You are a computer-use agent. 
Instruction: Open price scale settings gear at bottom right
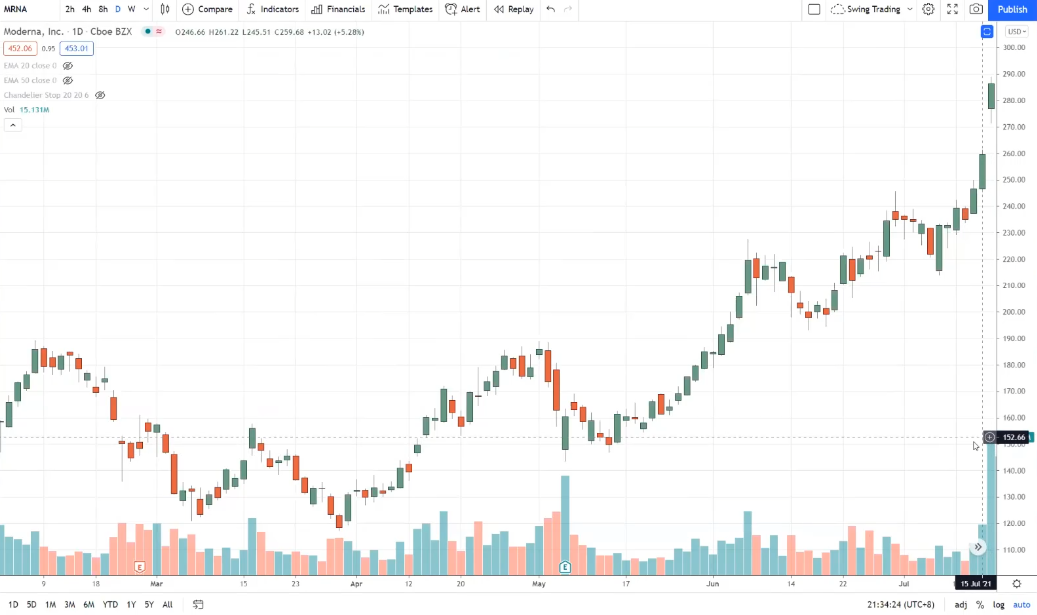pyautogui.click(x=1016, y=584)
